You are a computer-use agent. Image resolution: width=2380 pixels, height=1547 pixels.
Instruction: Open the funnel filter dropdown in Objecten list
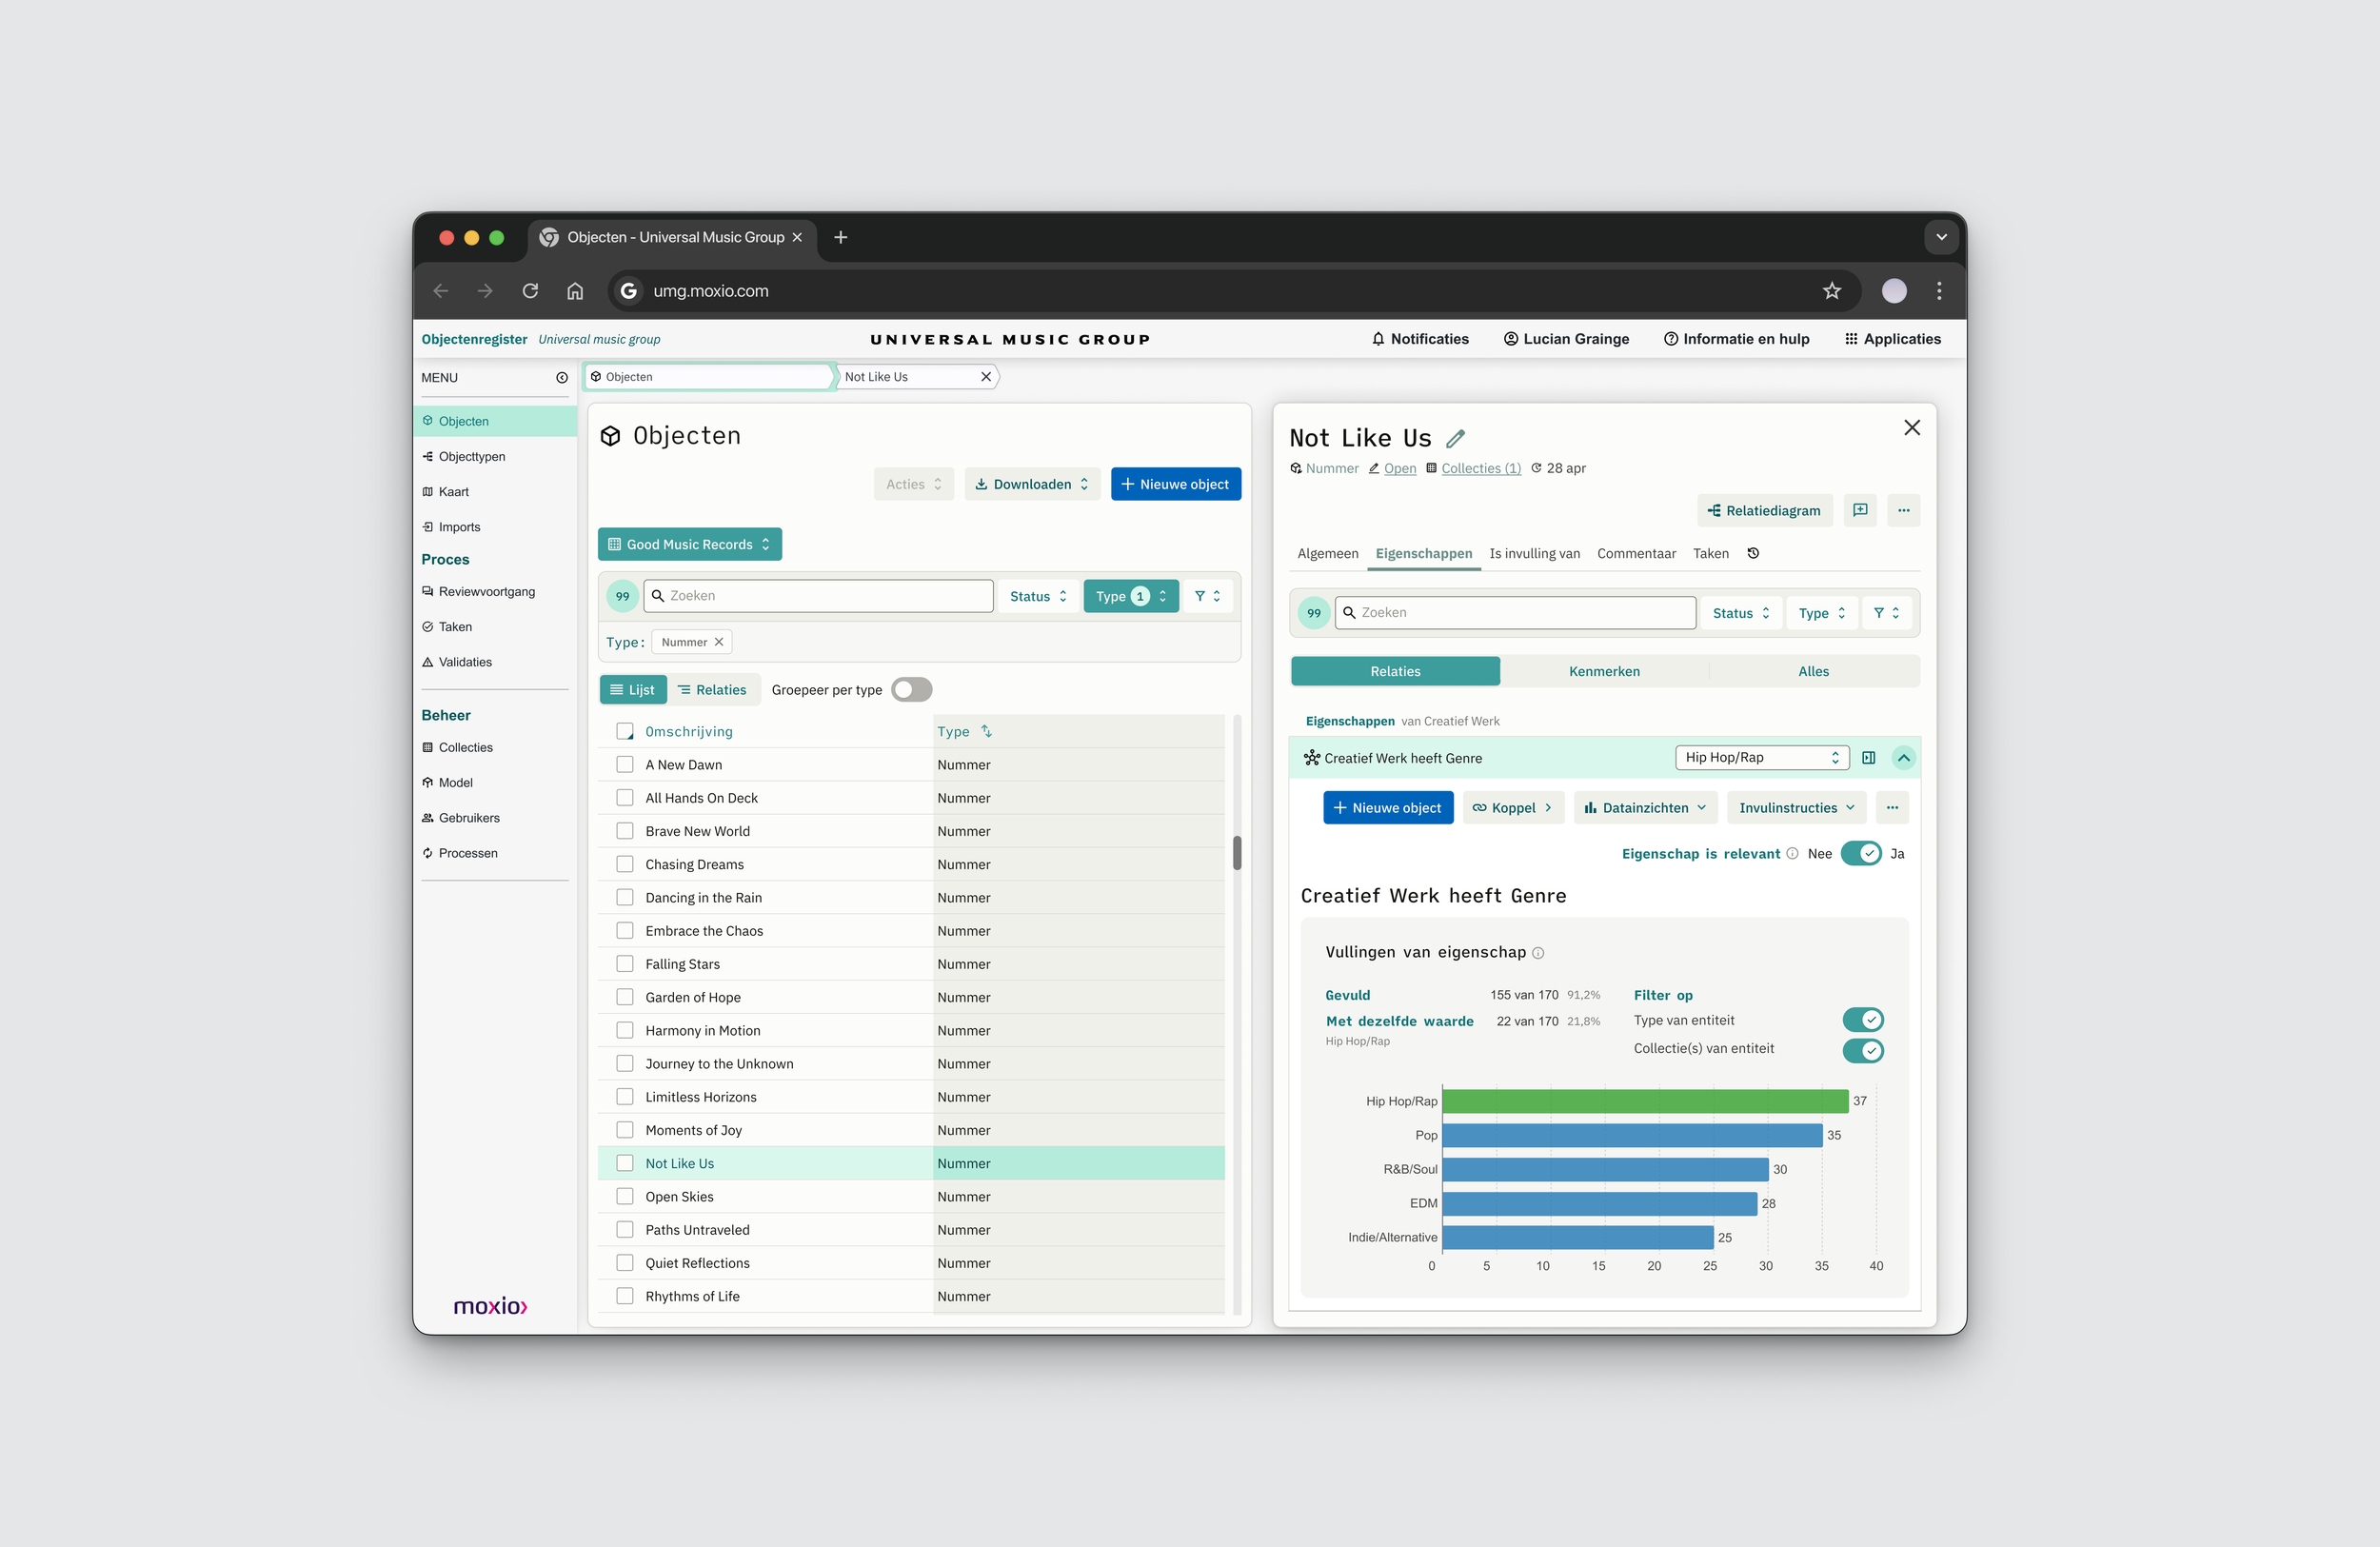point(1208,596)
